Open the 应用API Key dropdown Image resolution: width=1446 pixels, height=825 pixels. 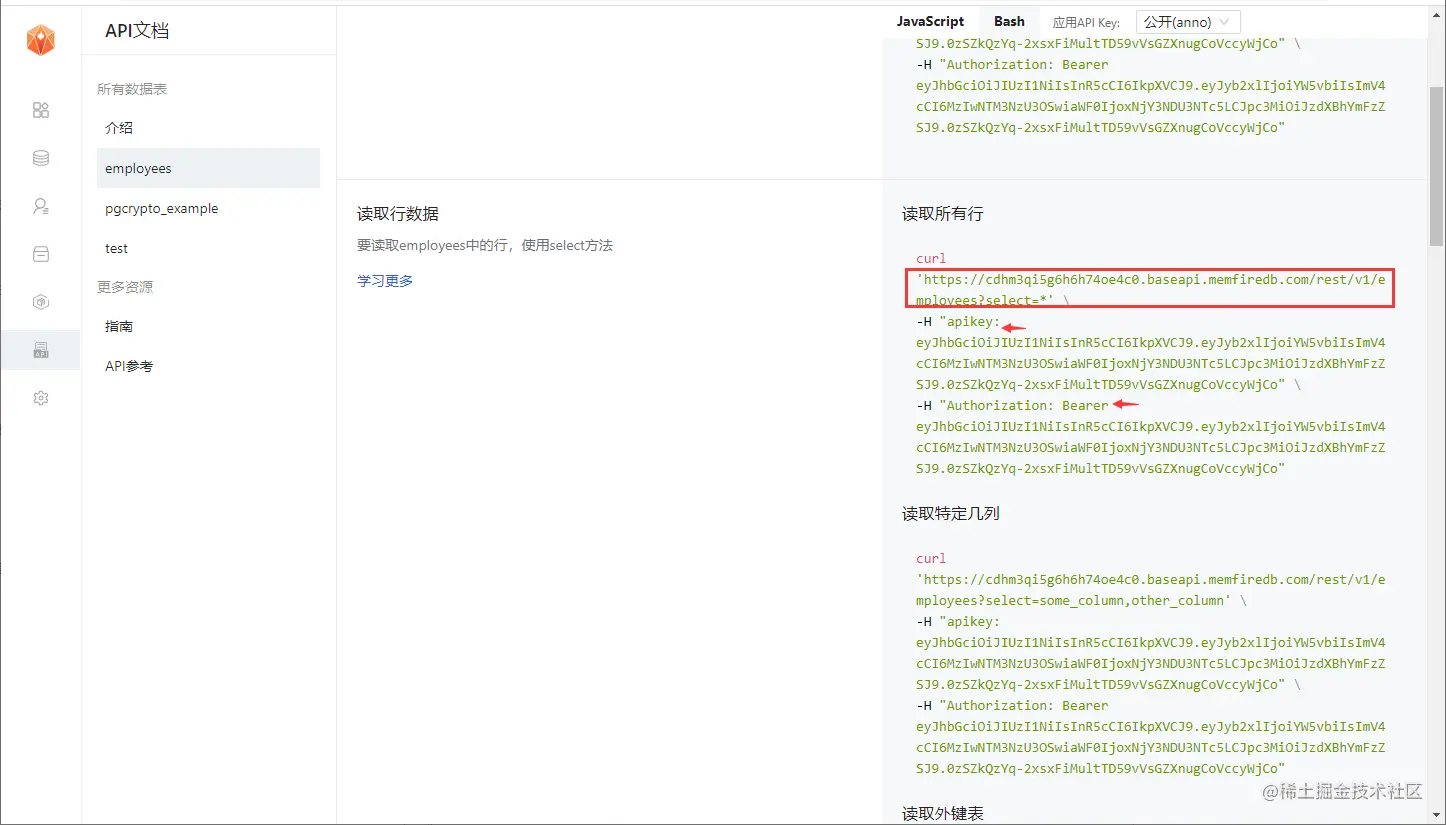click(1188, 22)
